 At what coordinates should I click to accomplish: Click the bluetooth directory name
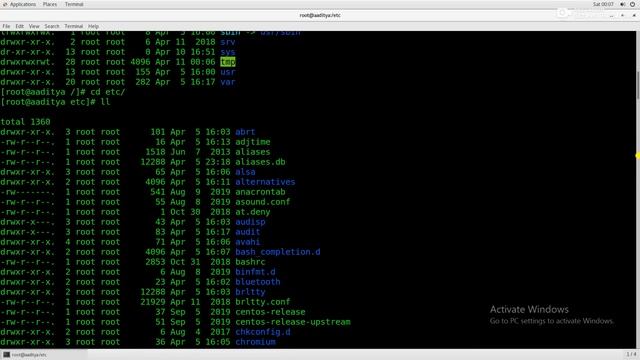coord(258,282)
